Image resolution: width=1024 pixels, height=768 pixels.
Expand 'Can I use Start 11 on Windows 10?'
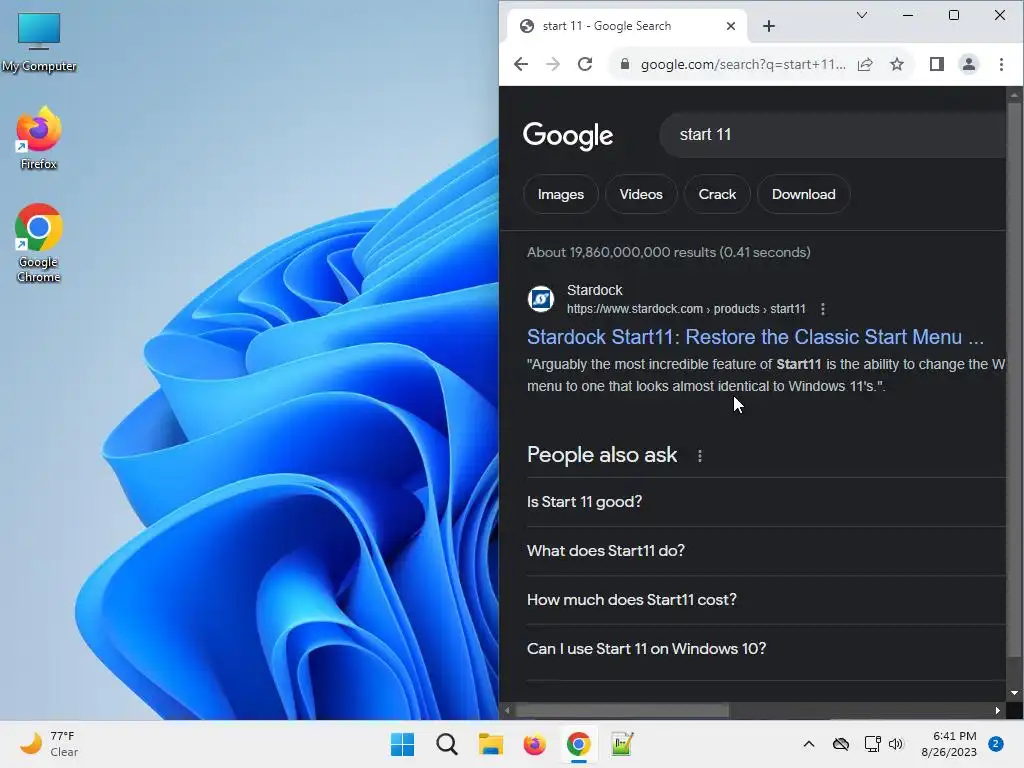766,648
